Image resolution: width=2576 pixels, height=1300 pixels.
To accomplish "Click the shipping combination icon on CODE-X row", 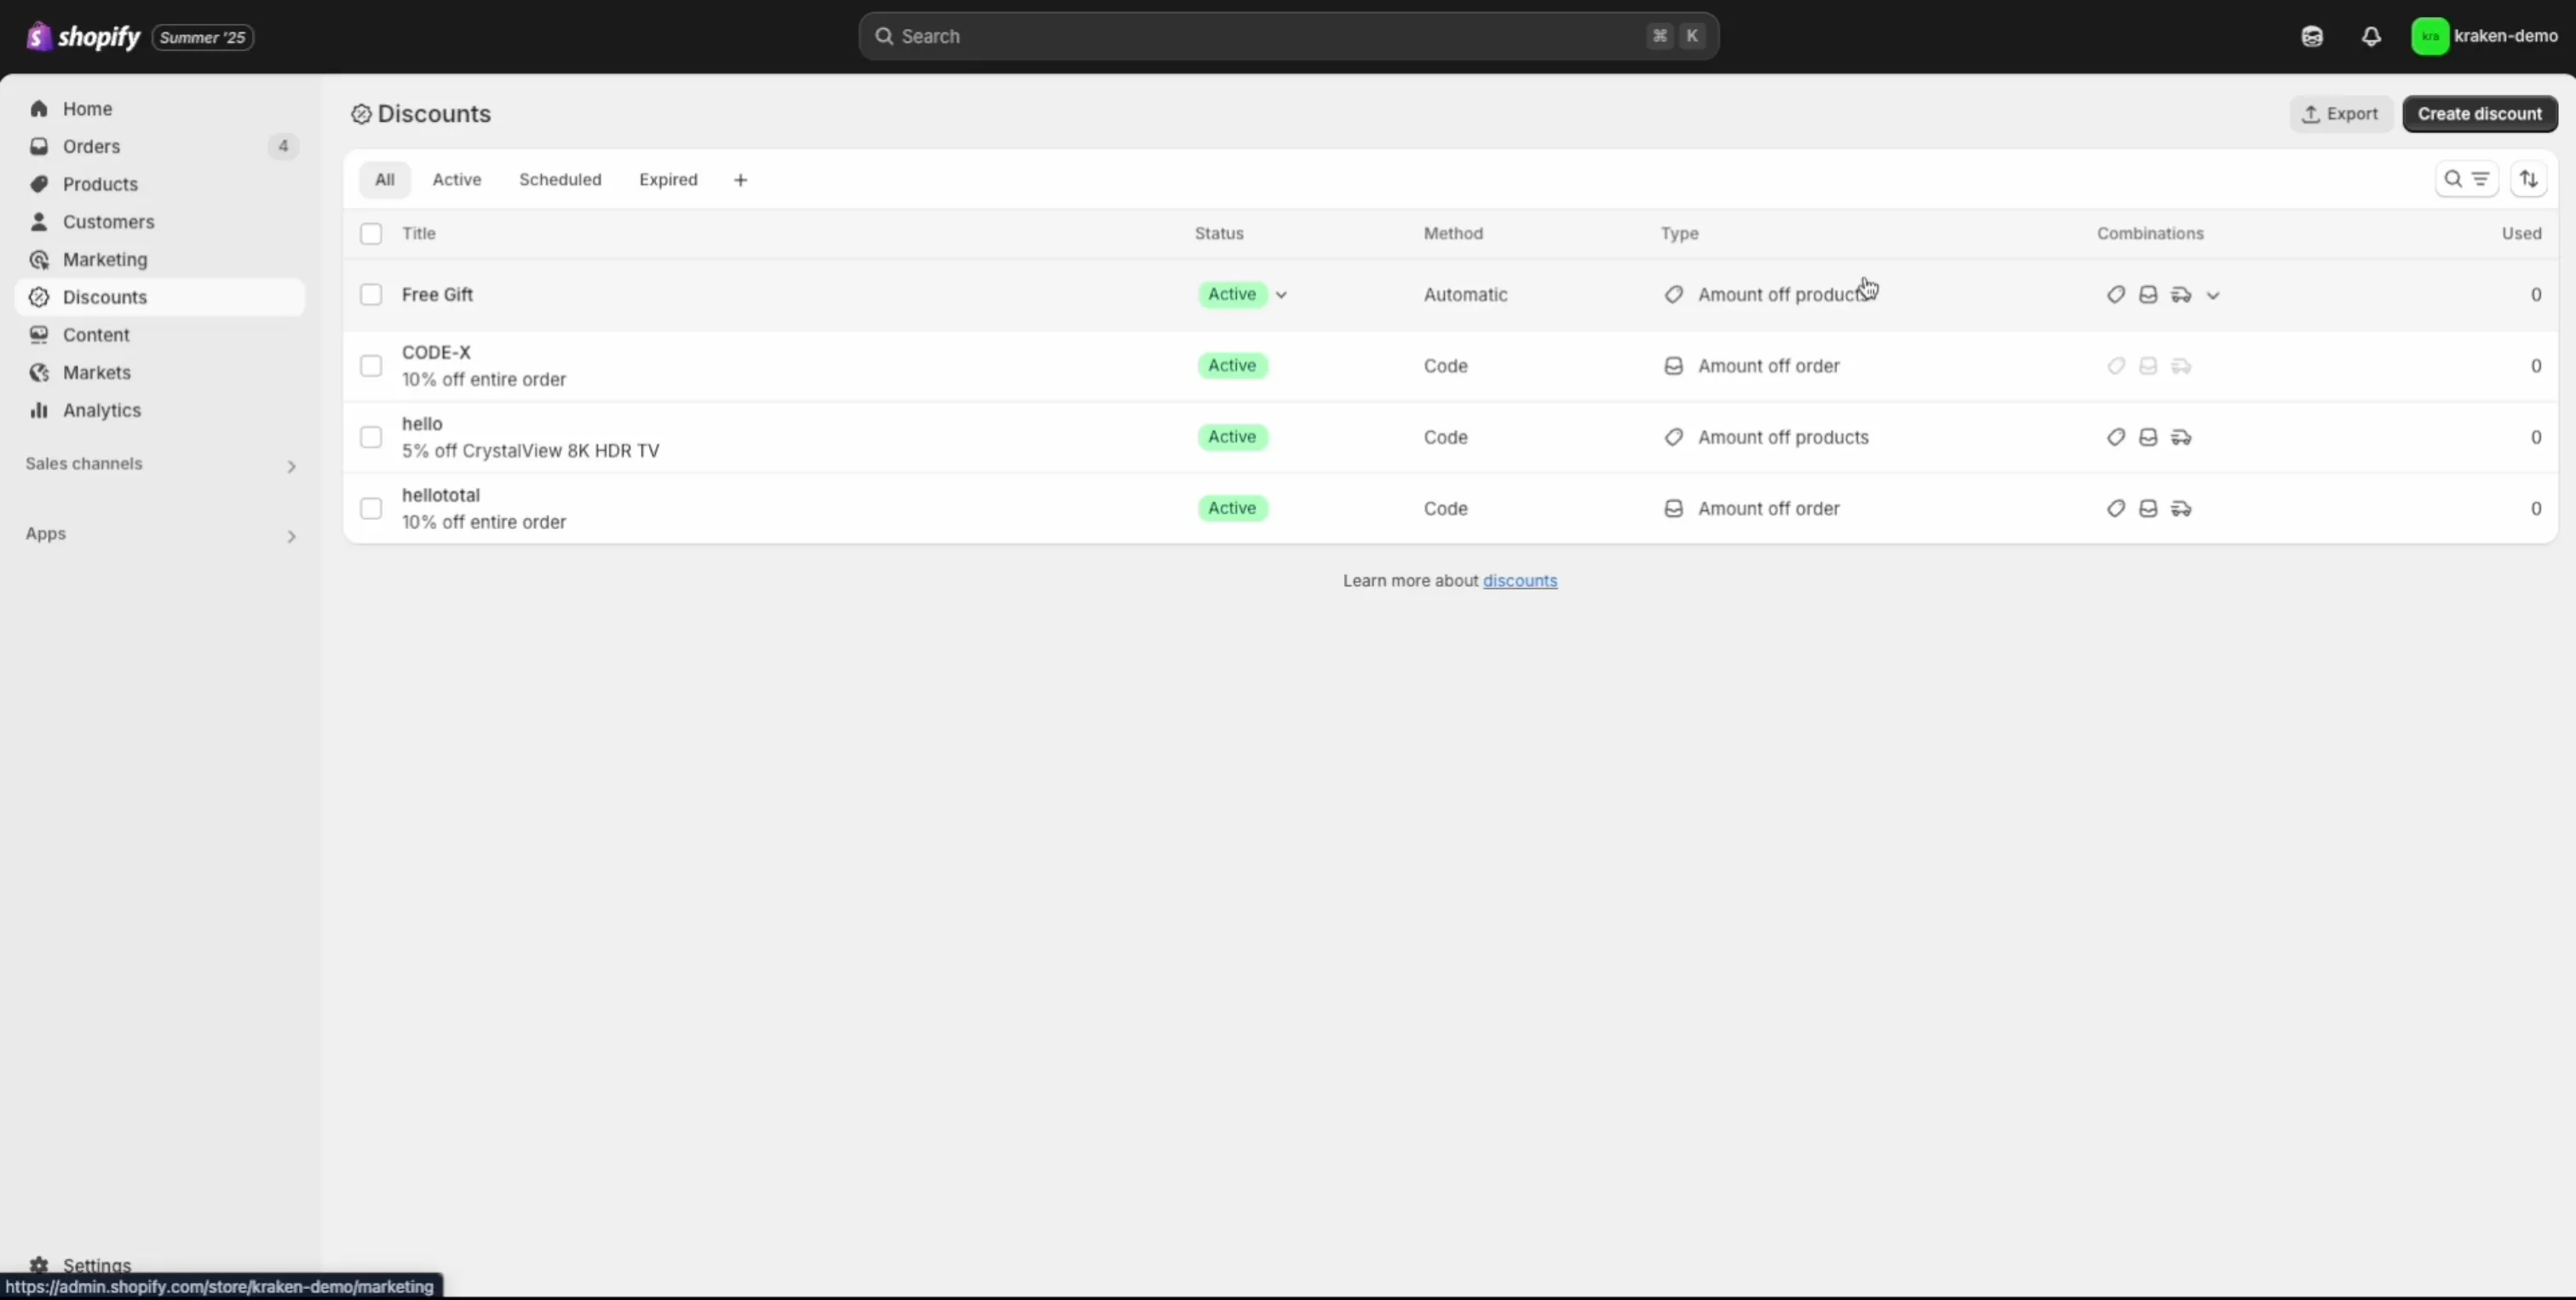I will click(2183, 366).
